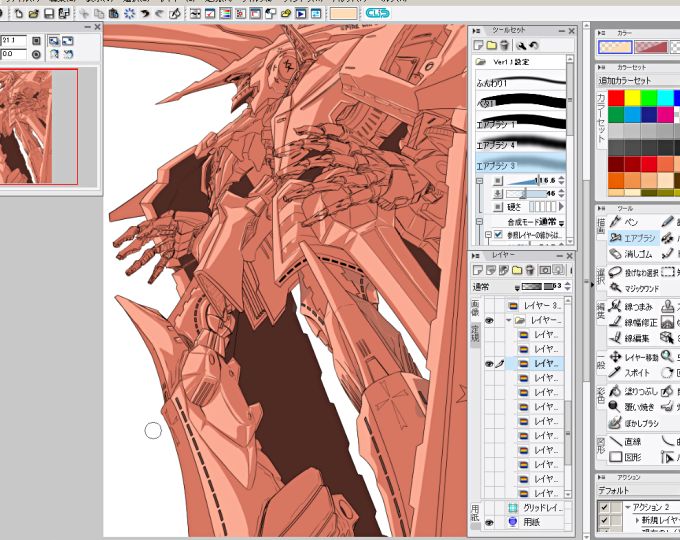Create new layer folder icon

(x=517, y=270)
